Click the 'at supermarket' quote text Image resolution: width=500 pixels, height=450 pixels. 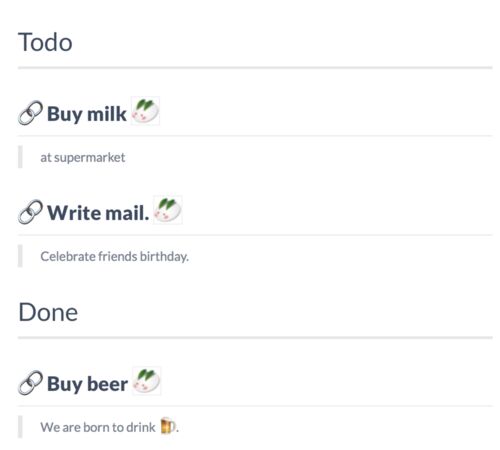tap(83, 157)
